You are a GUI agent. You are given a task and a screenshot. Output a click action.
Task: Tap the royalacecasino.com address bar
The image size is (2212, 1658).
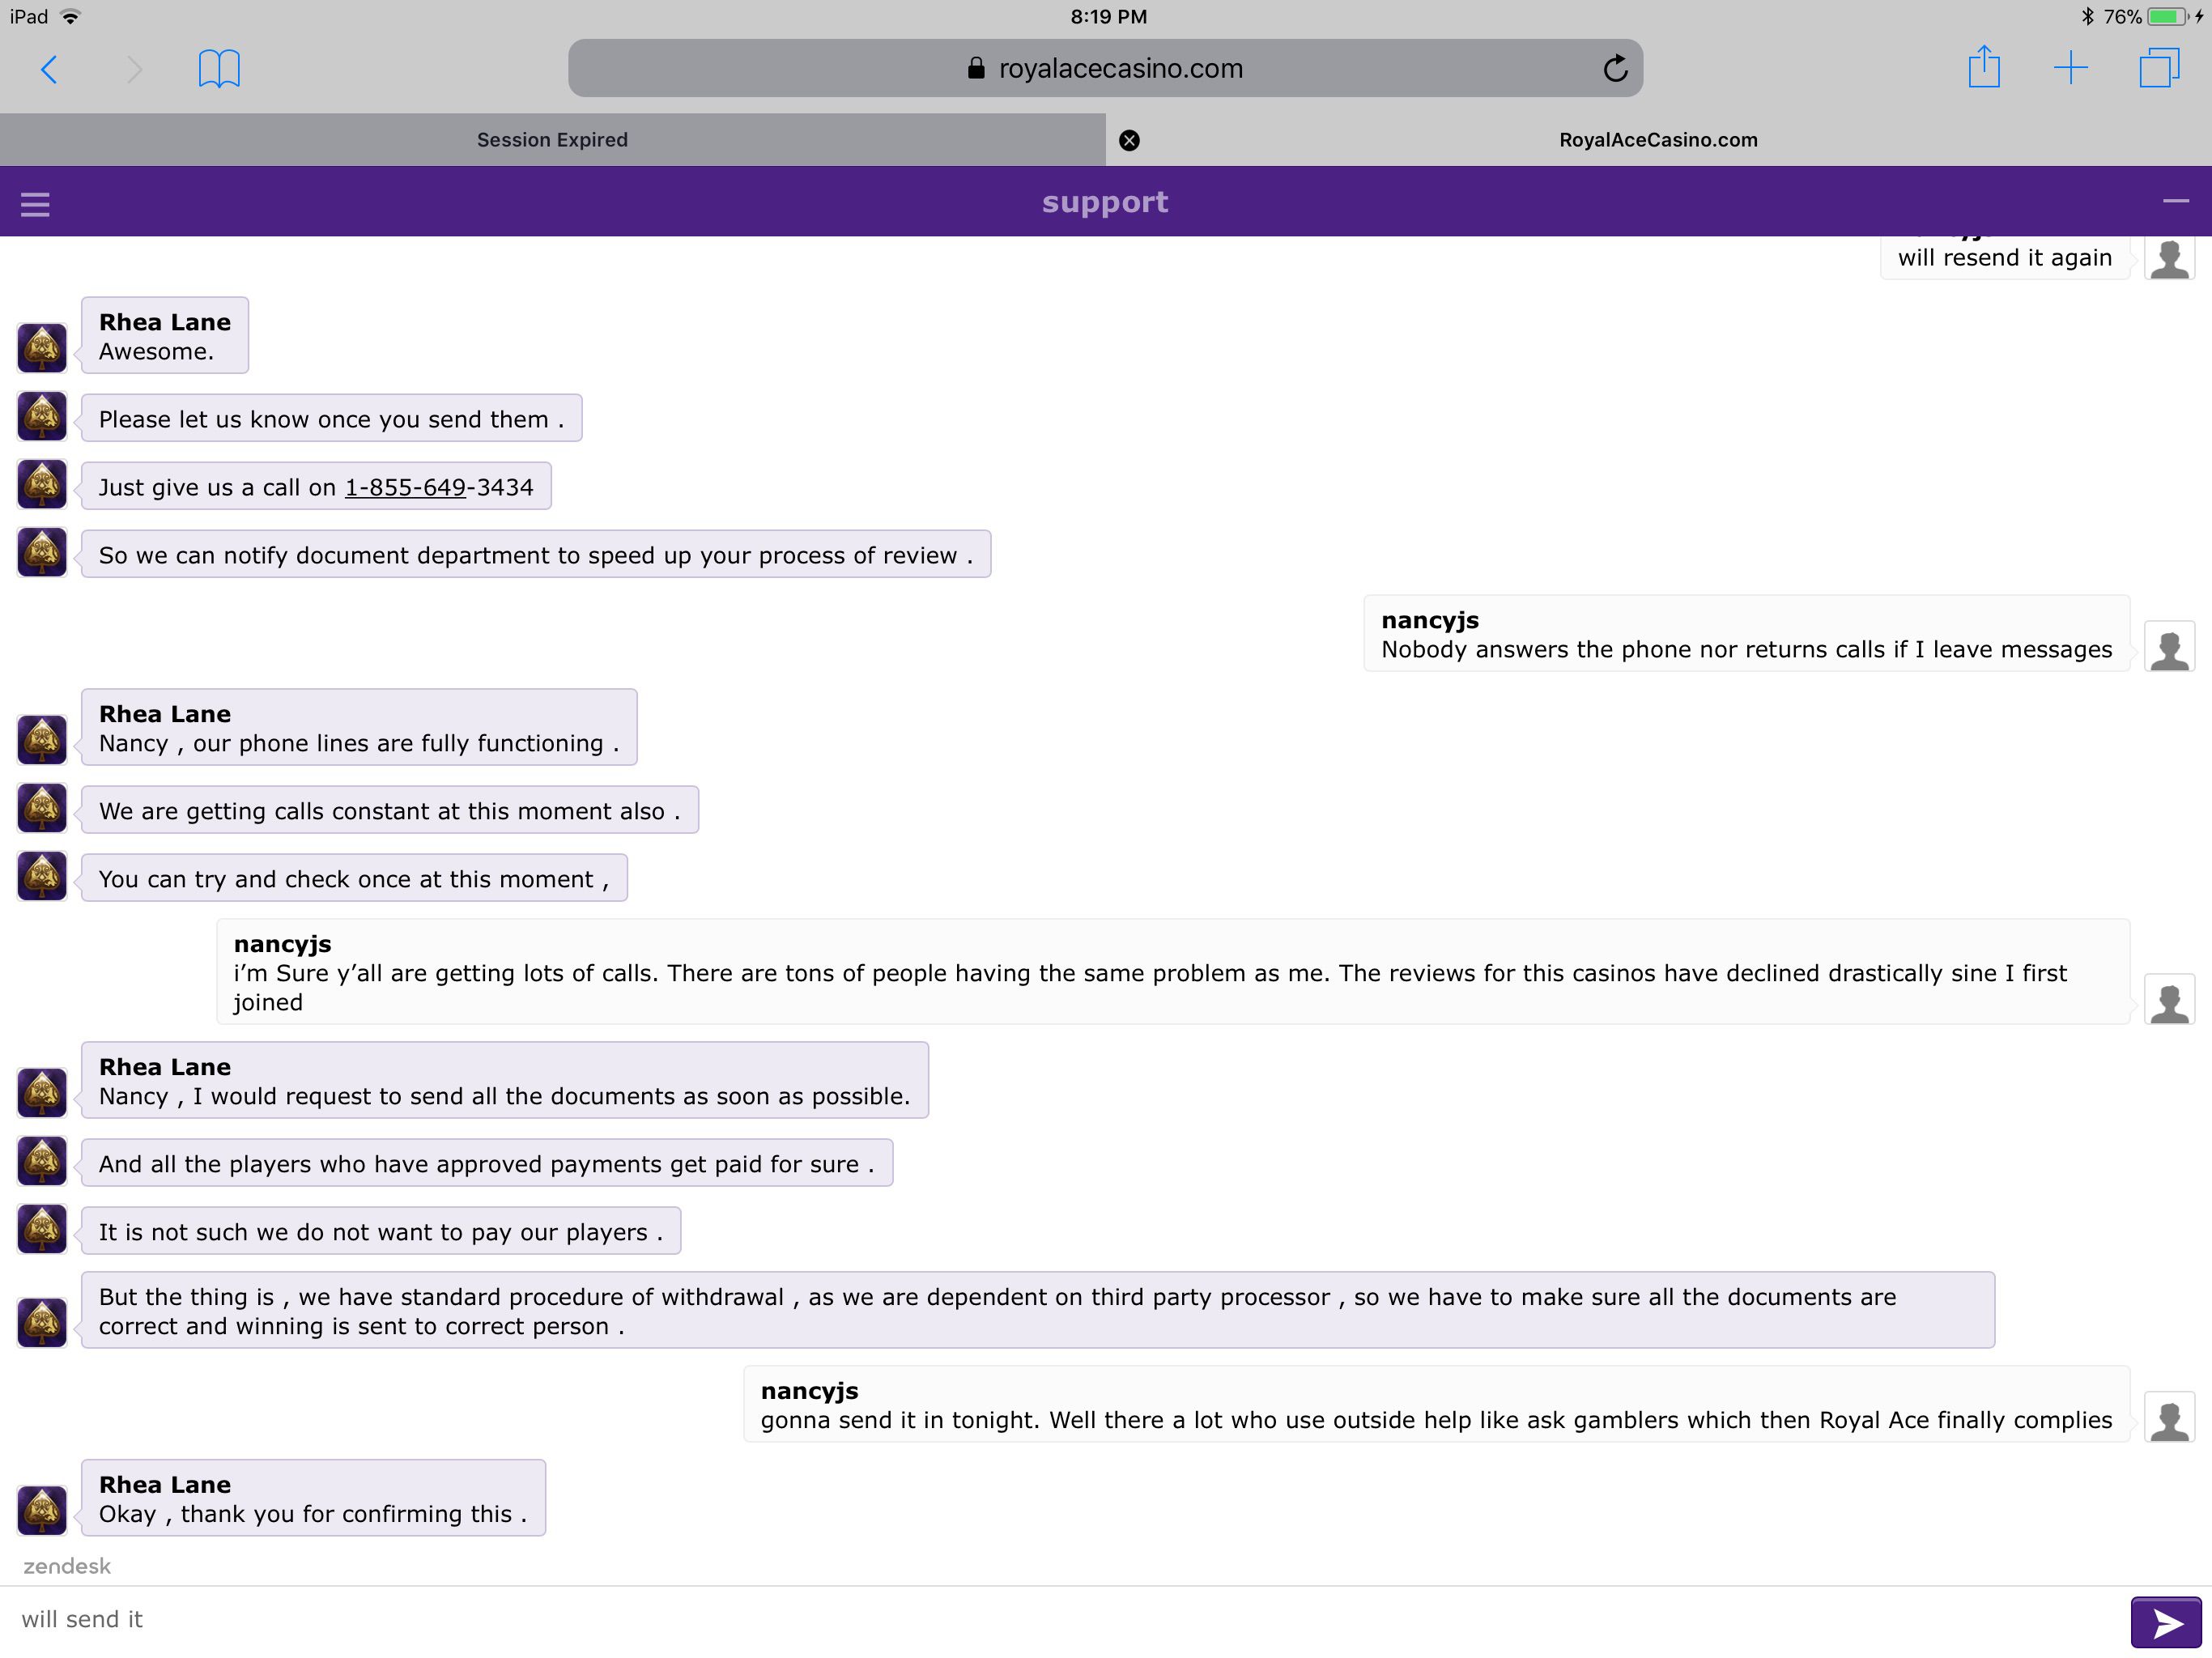1105,68
